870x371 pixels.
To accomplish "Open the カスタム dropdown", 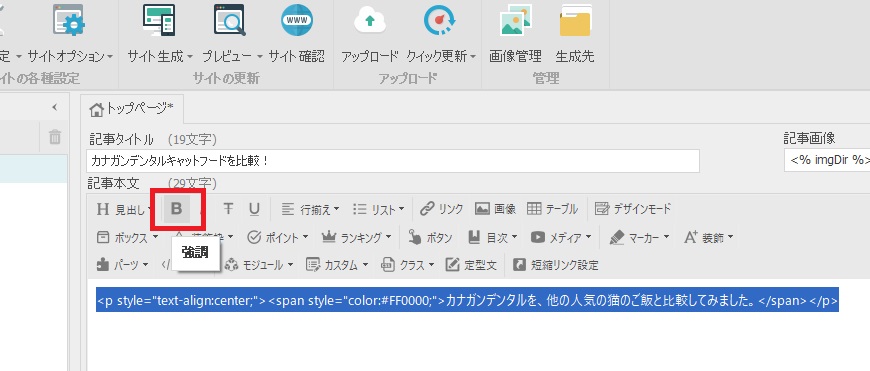I will [x=337, y=265].
